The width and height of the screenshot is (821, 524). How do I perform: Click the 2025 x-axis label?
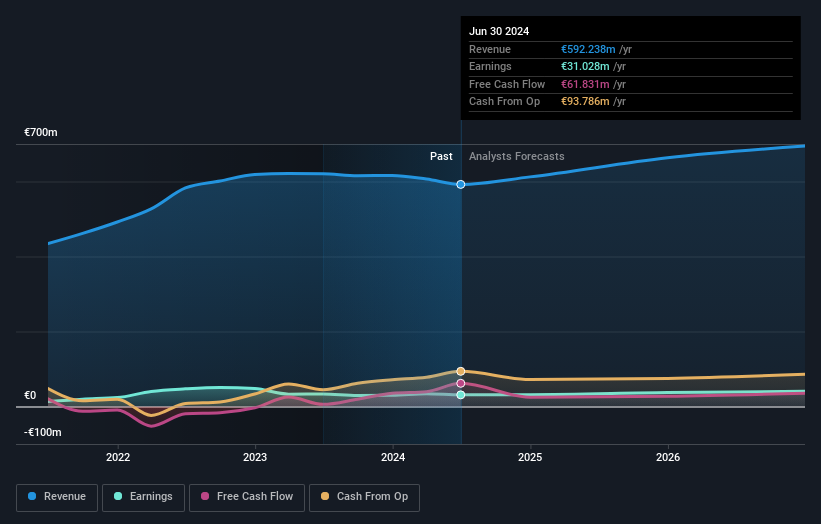point(530,457)
